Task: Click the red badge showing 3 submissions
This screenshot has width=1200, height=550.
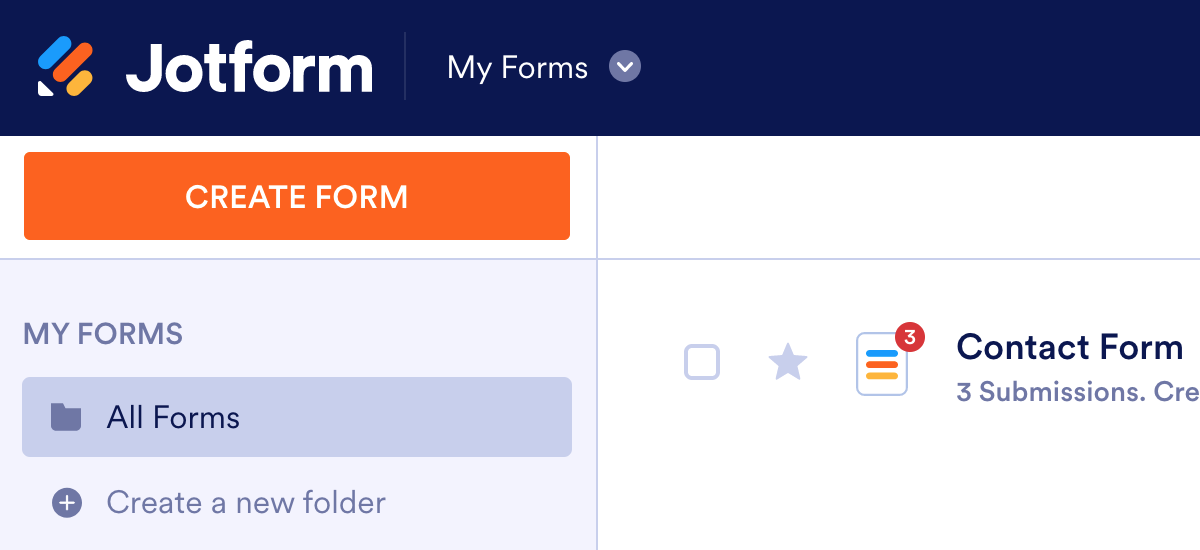Action: [x=909, y=338]
